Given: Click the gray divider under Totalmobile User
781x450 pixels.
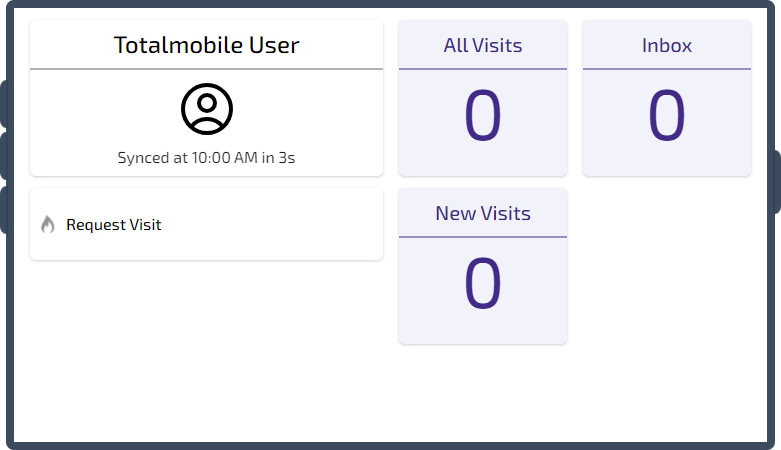Looking at the screenshot, I should [x=207, y=69].
